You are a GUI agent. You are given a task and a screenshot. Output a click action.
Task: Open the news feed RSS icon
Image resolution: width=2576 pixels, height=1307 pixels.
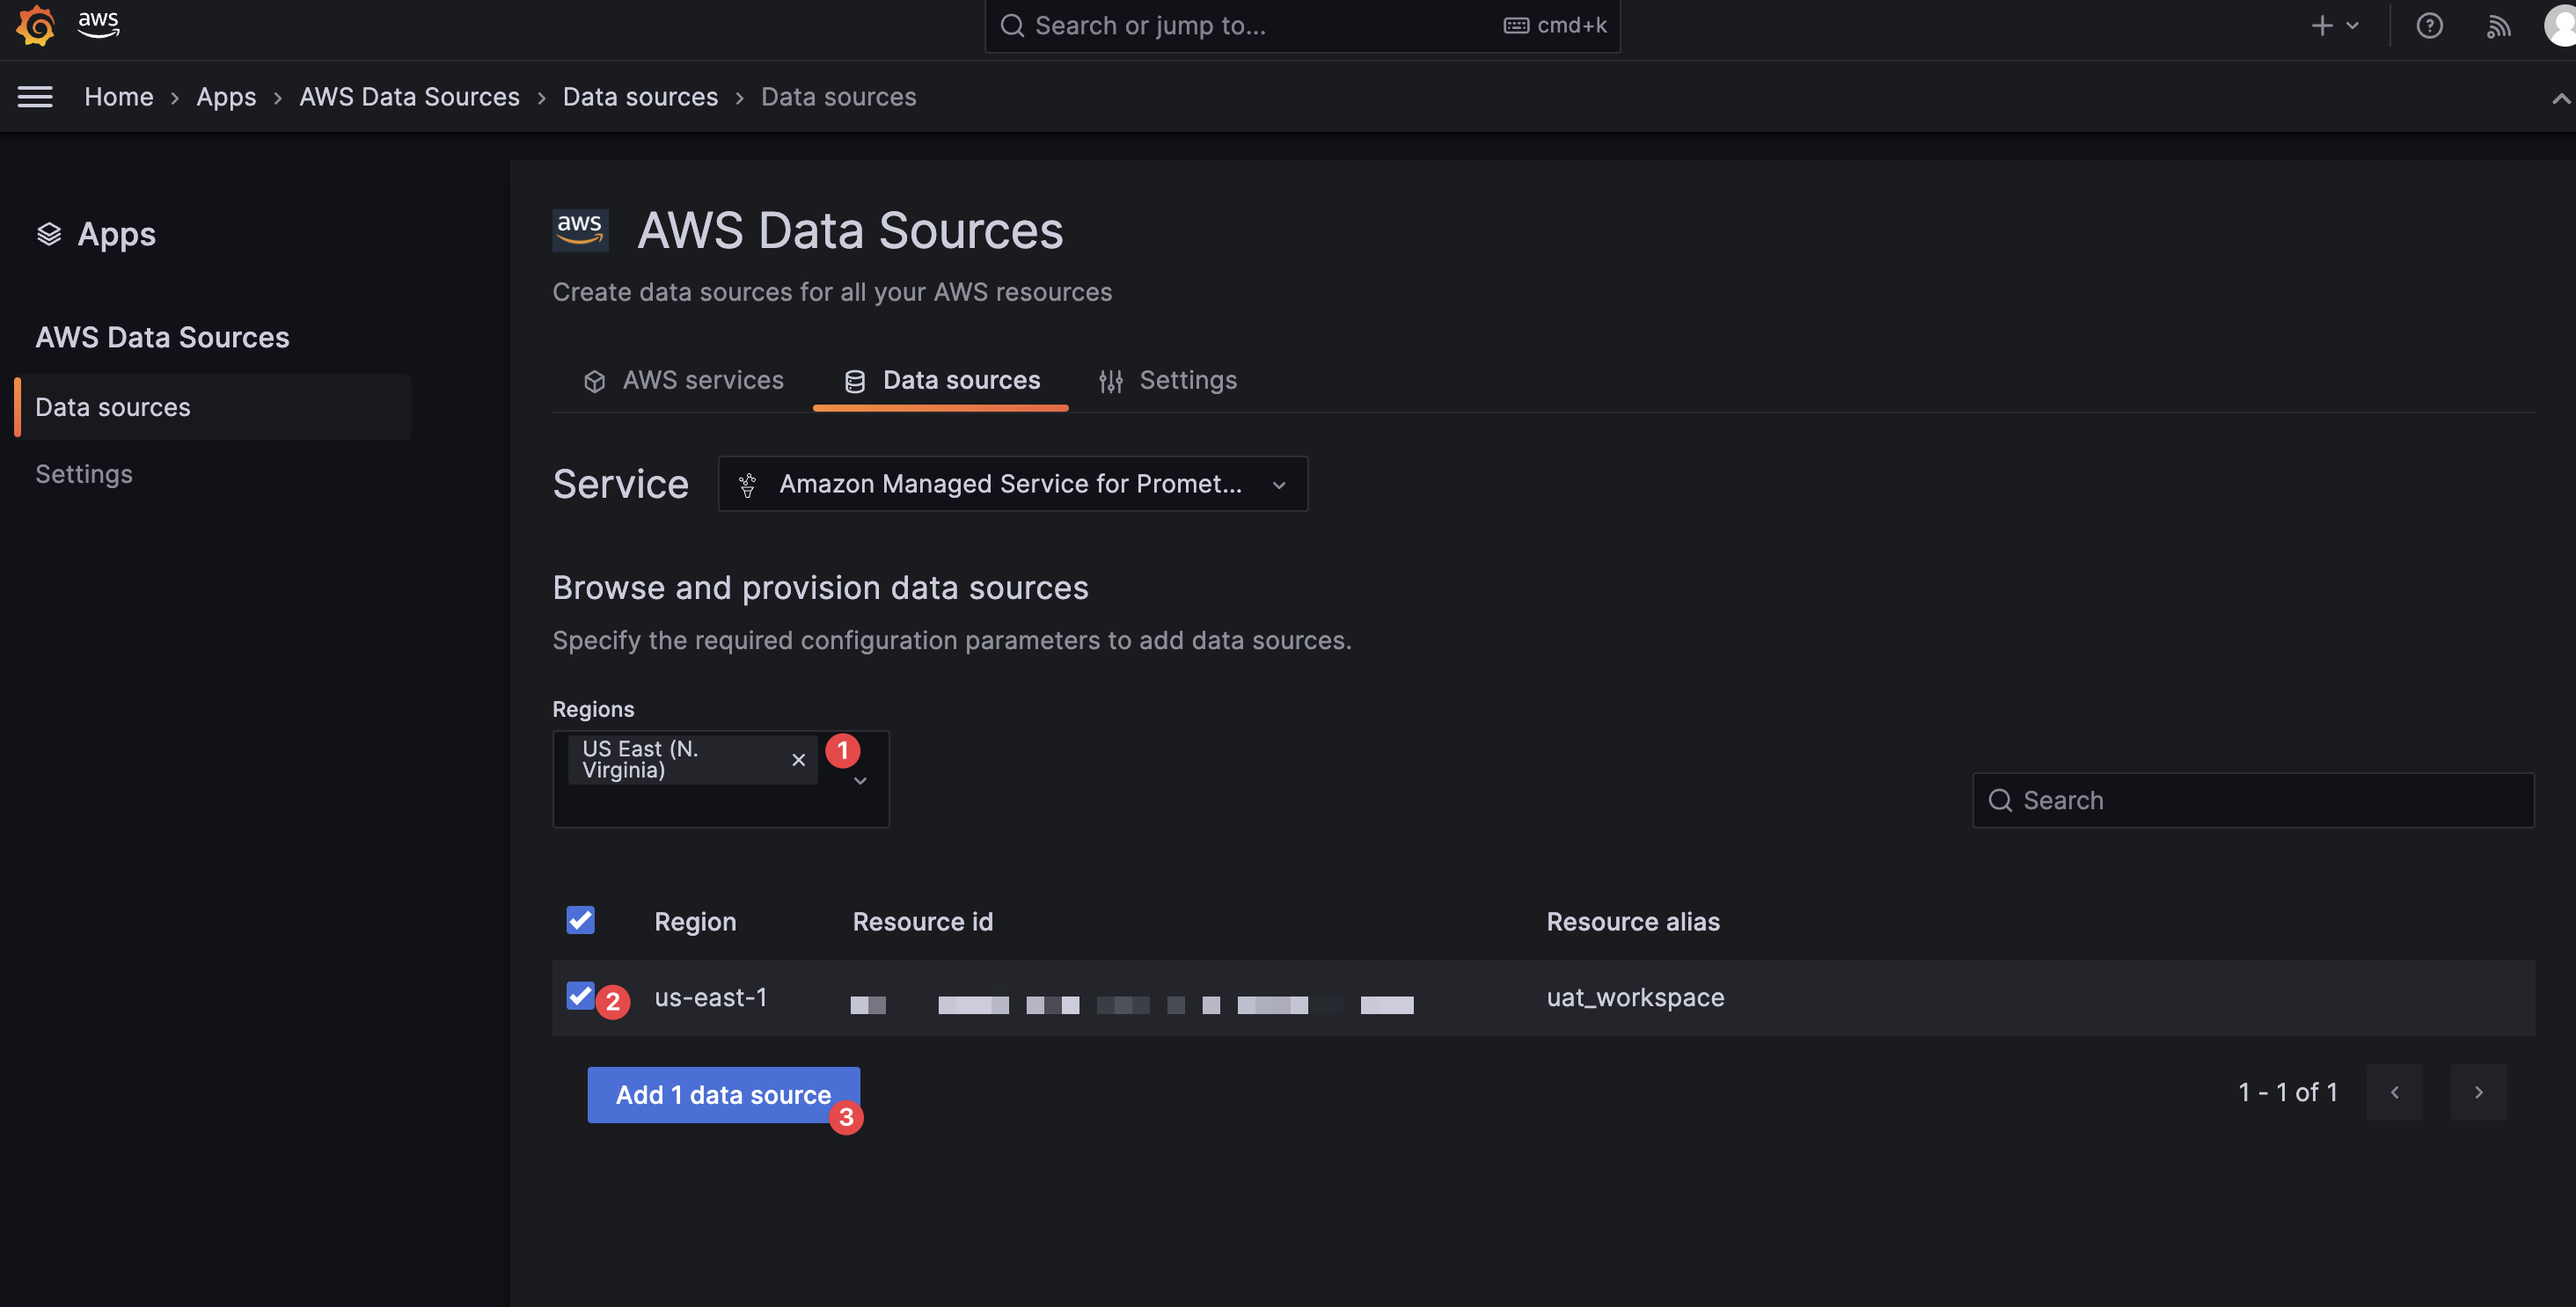pos(2498,26)
